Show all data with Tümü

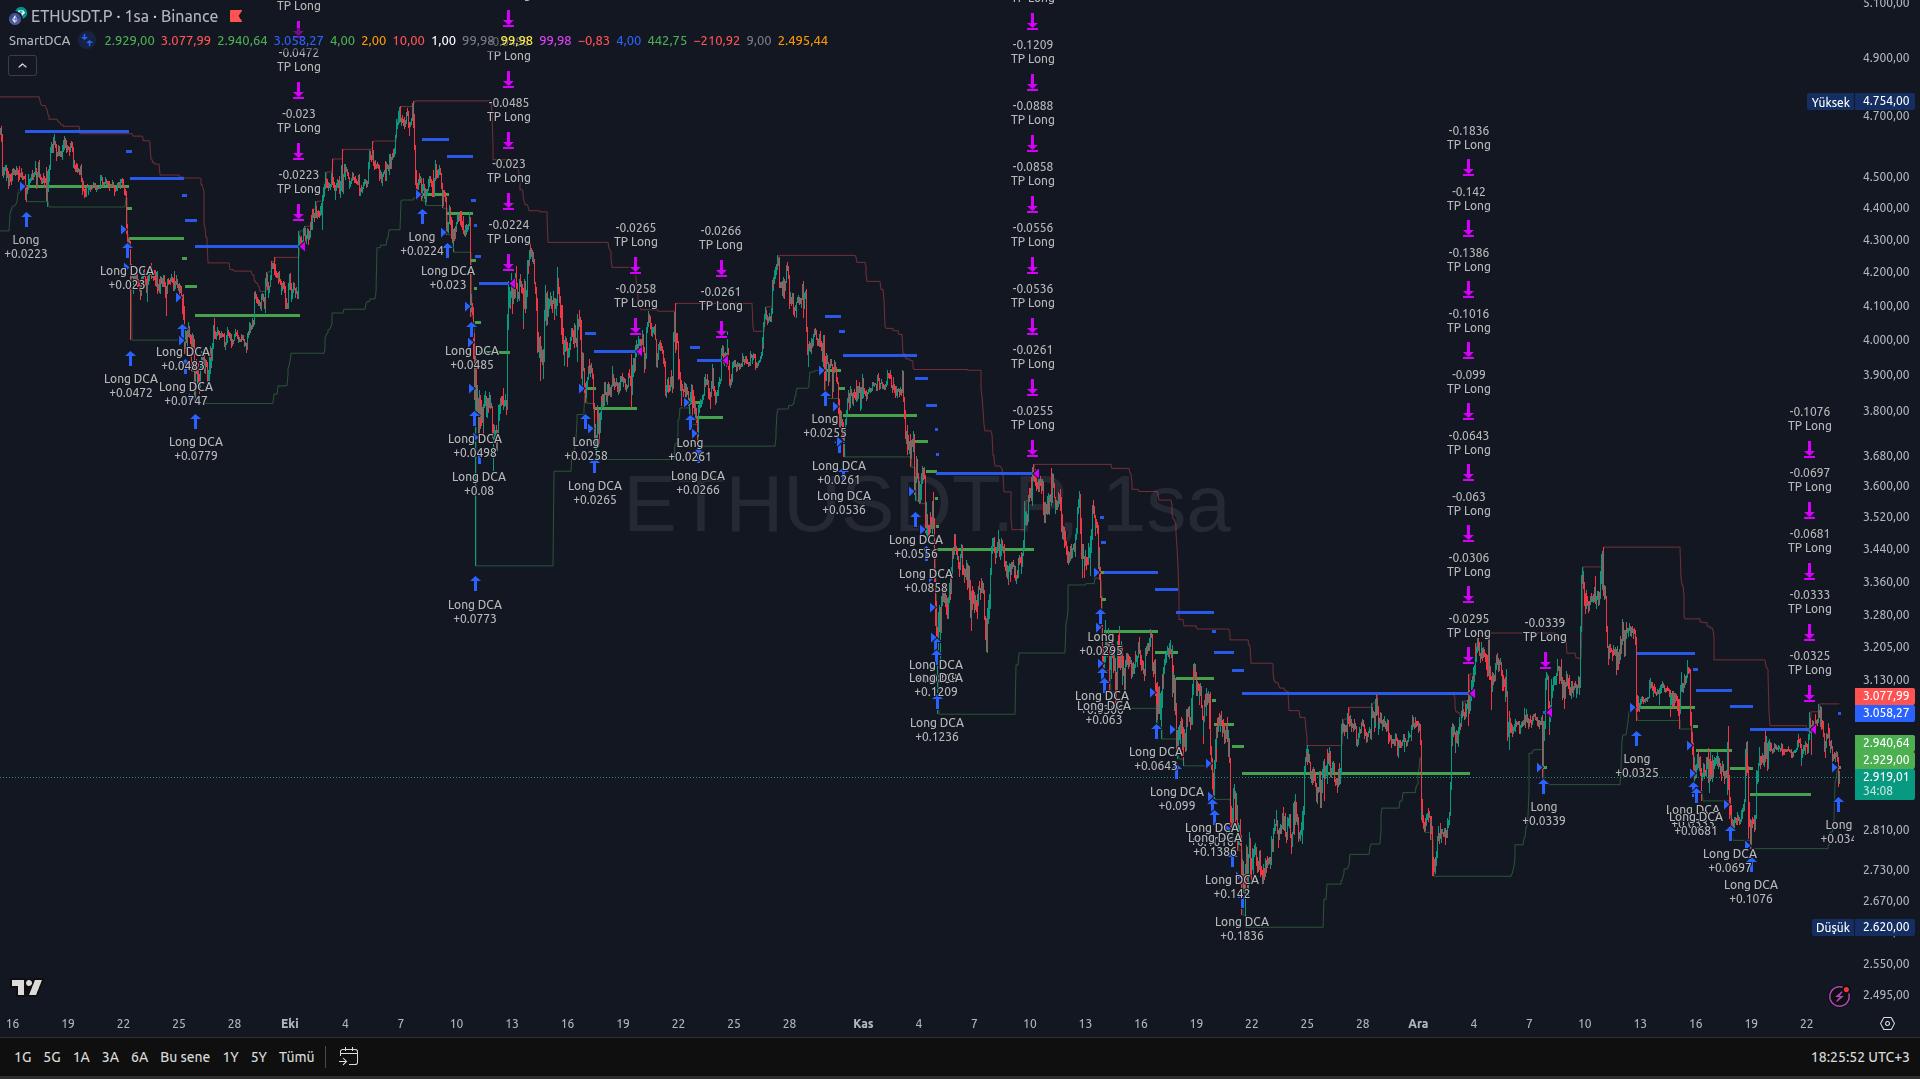pyautogui.click(x=296, y=1057)
